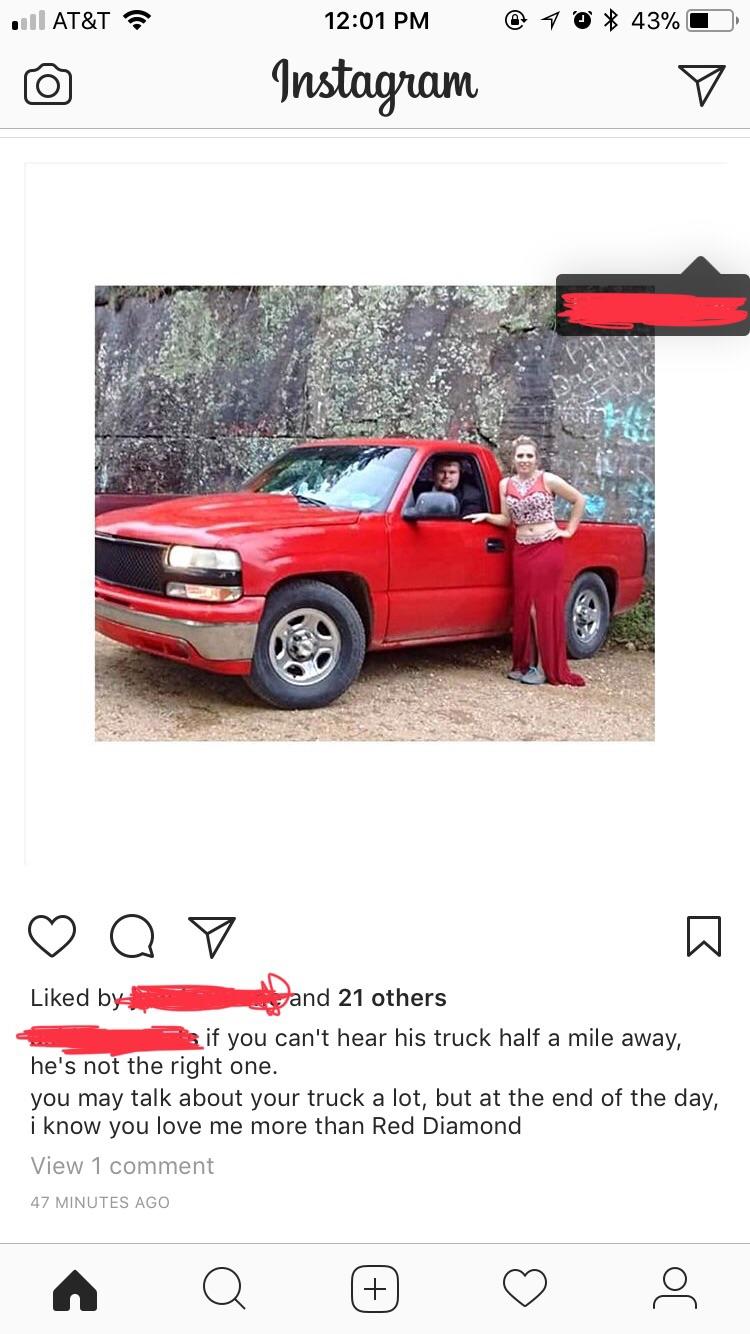View the list of 21 others likes

[x=392, y=997]
